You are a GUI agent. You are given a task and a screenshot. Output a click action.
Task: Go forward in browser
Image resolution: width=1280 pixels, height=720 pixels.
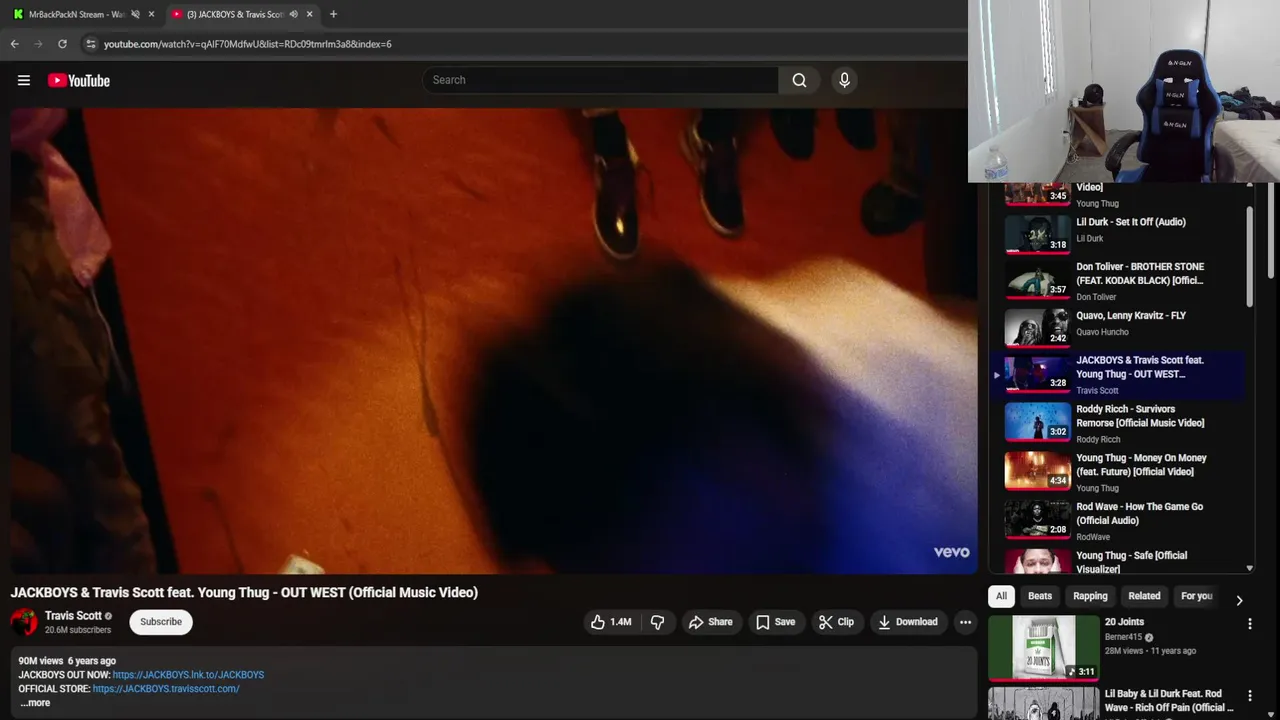coord(38,44)
